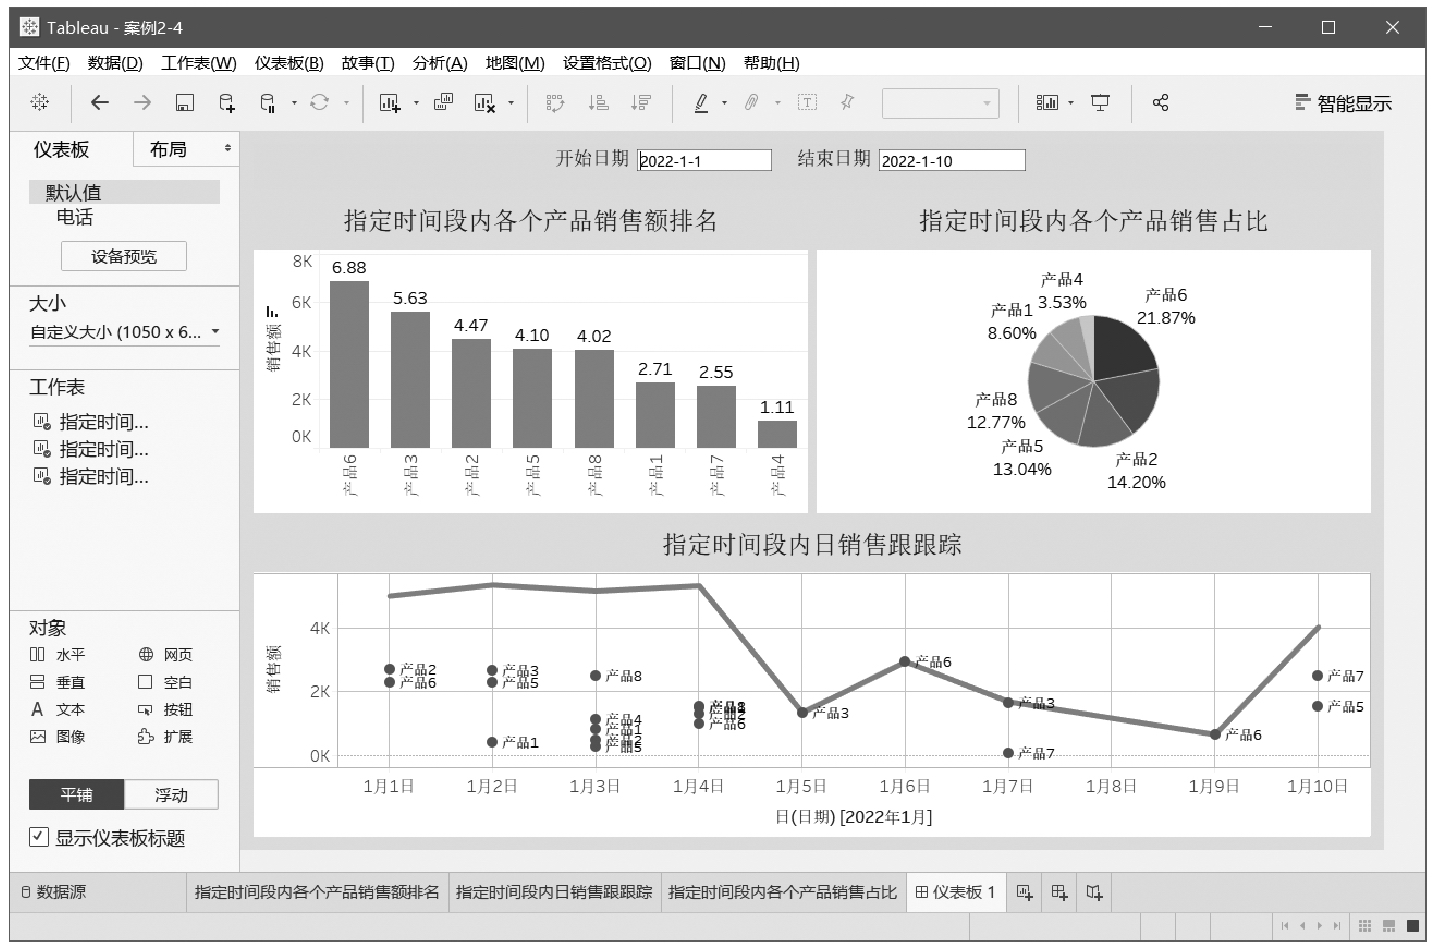Undo the last action with back arrow
Viewport: 1433px width, 950px height.
(x=99, y=102)
